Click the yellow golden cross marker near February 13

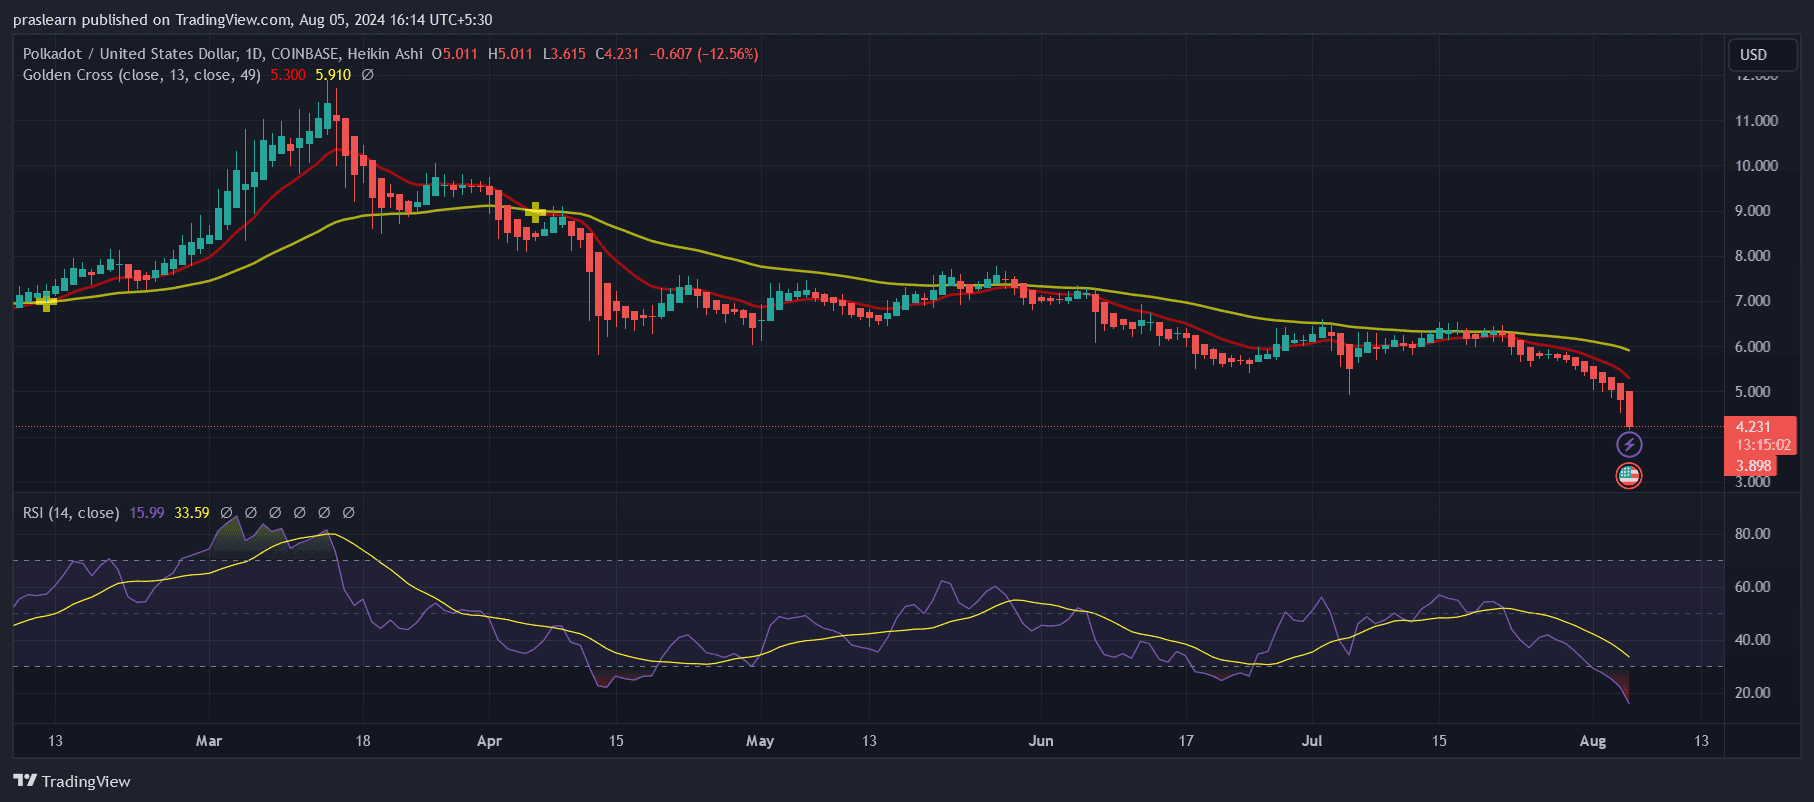[46, 302]
